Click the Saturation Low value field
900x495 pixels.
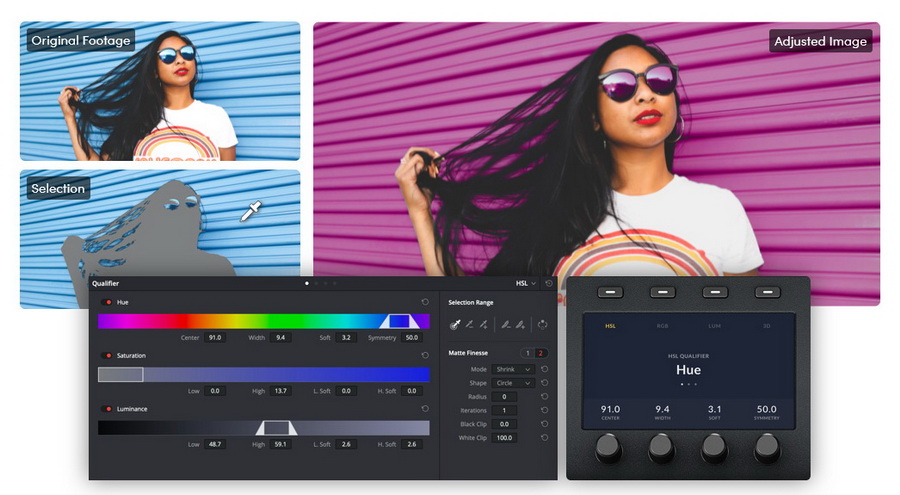215,391
